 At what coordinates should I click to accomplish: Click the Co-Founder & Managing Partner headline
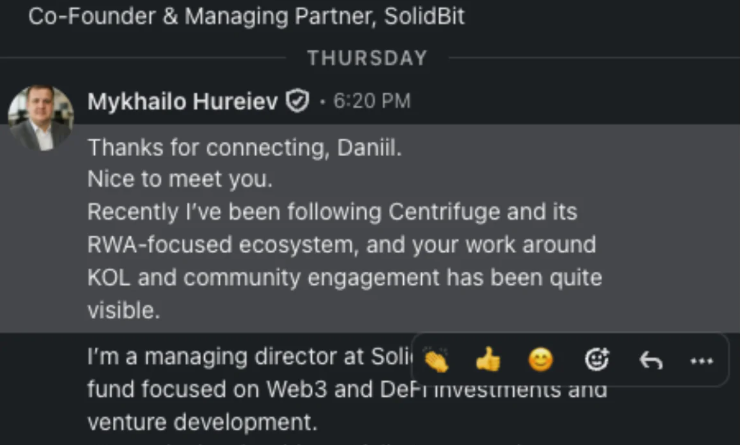coord(246,17)
